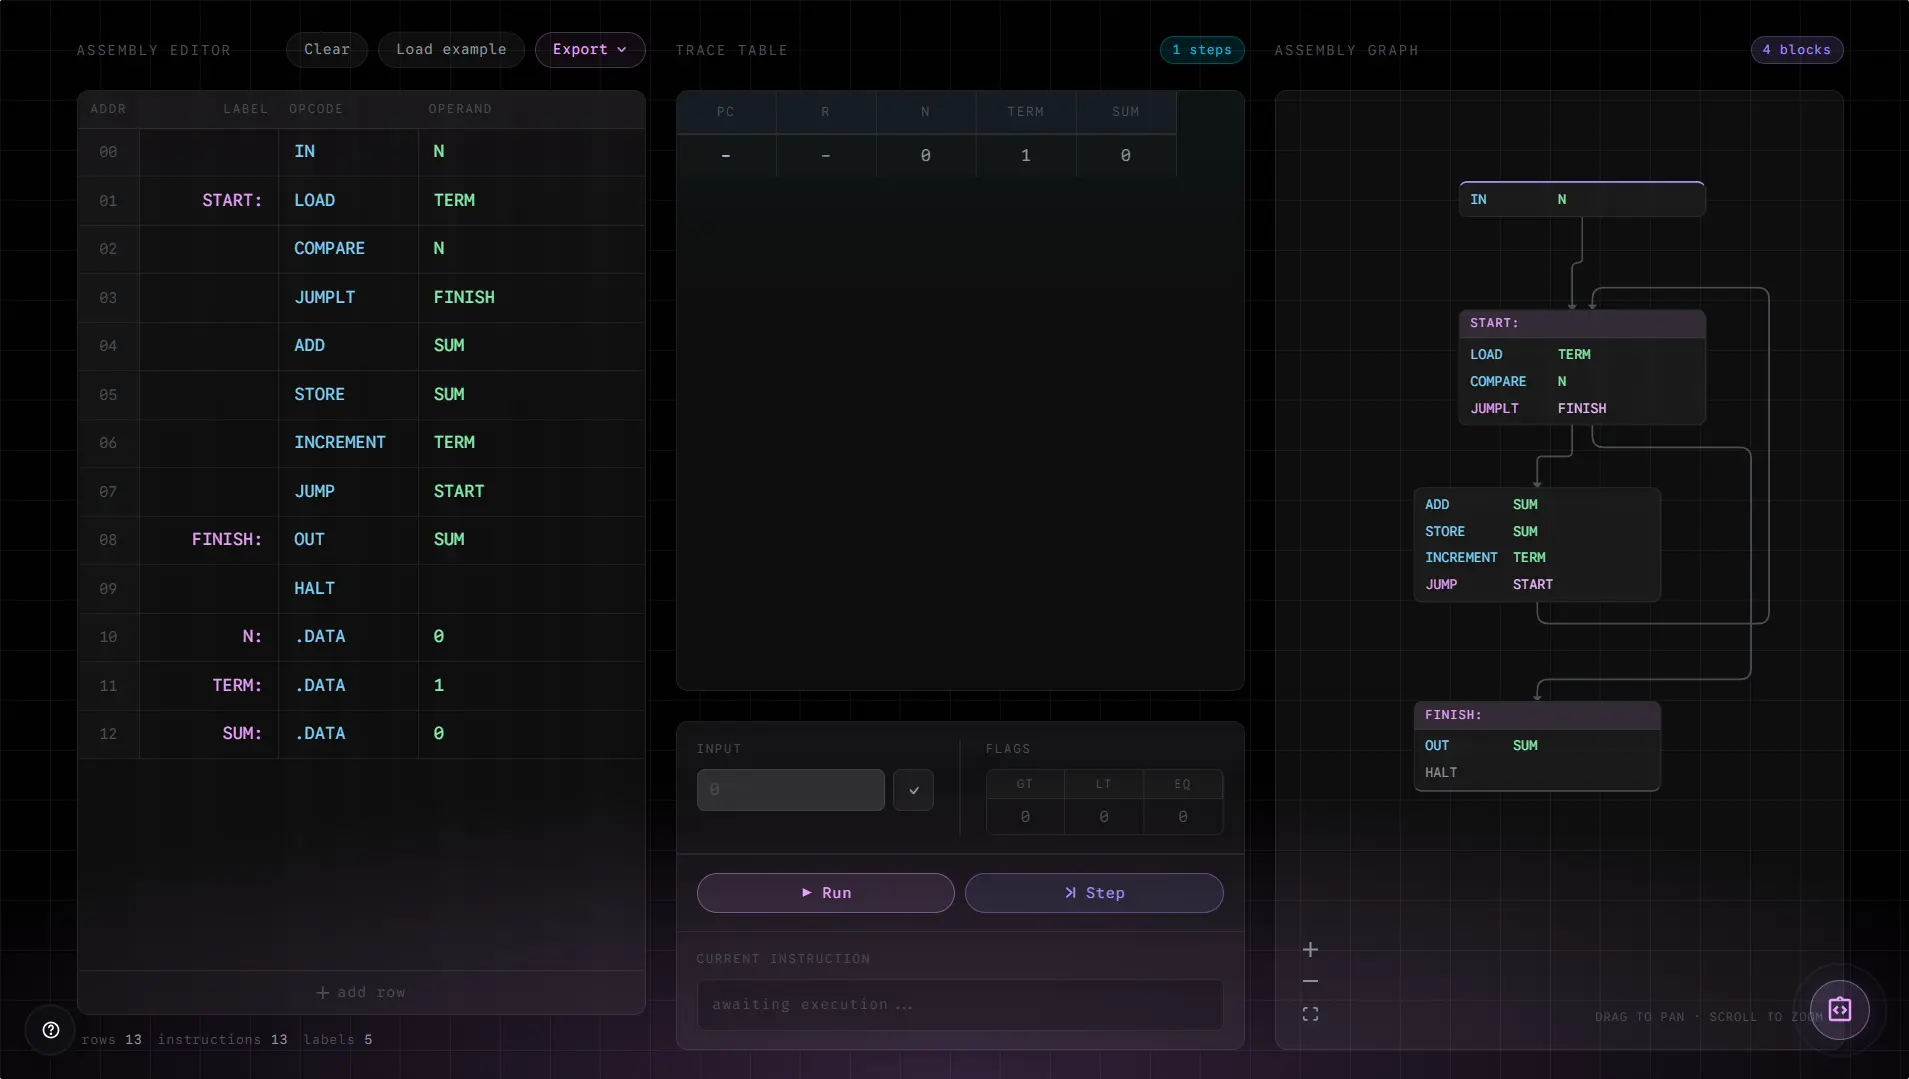The width and height of the screenshot is (1909, 1079).
Task: Zoom out the assembly graph with minus icon
Action: coord(1310,982)
